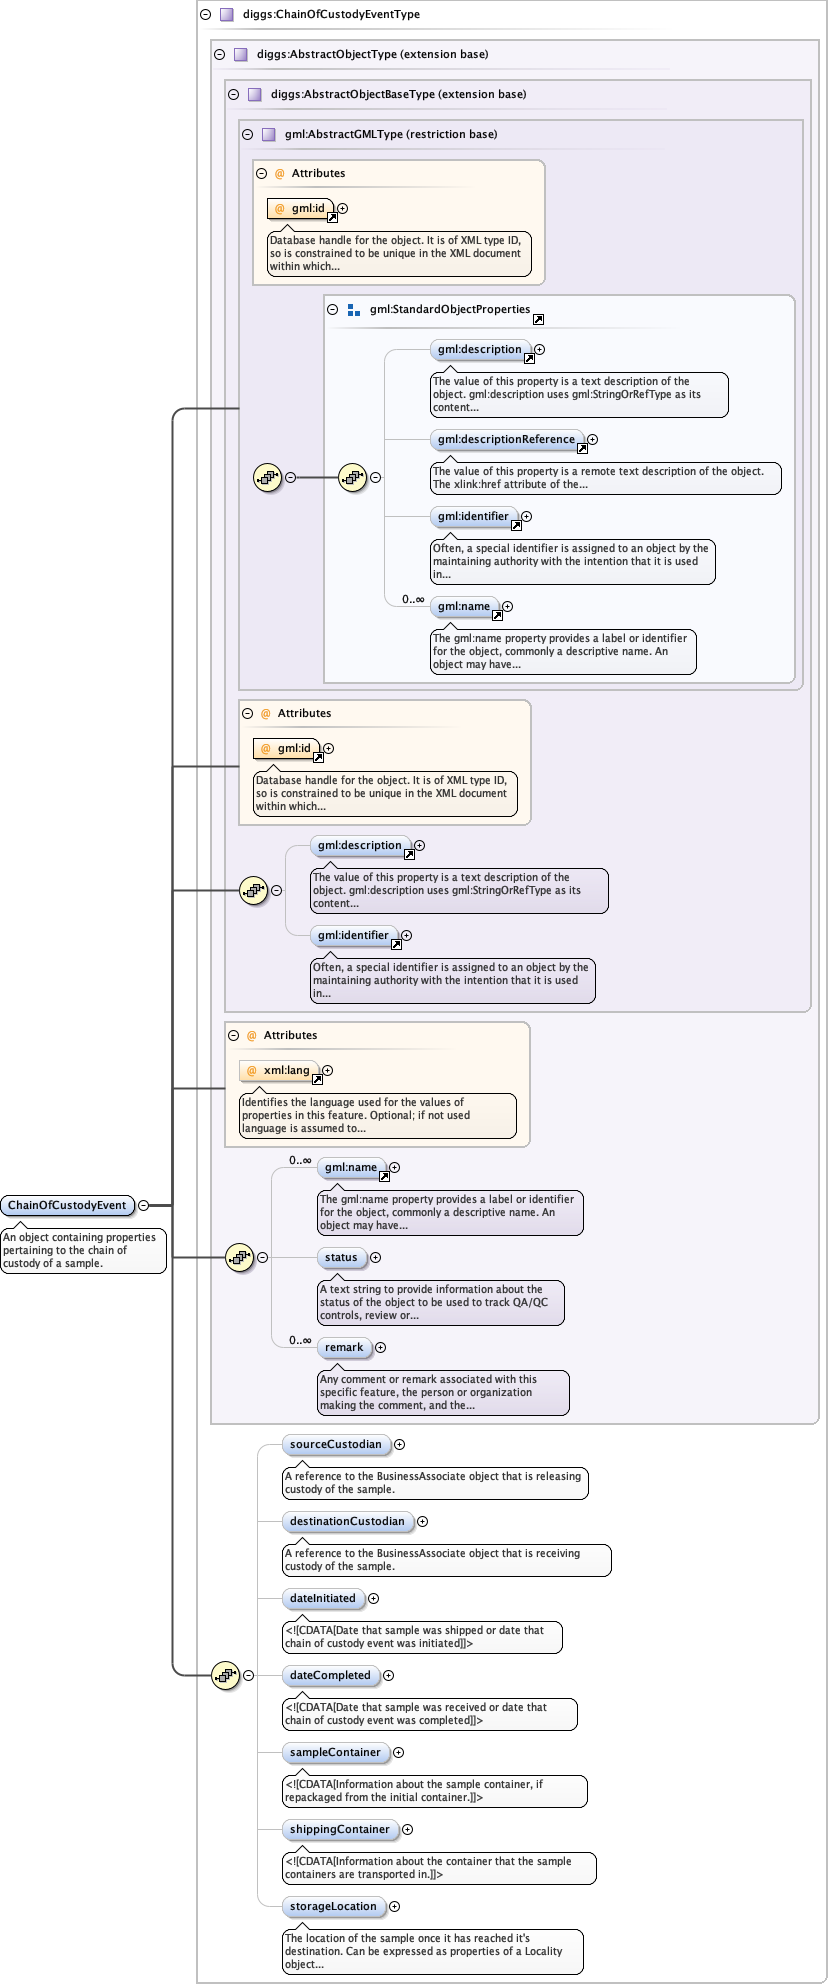The height and width of the screenshot is (1985, 829).
Task: Expand the sourceCustodian element
Action: pyautogui.click(x=399, y=1445)
